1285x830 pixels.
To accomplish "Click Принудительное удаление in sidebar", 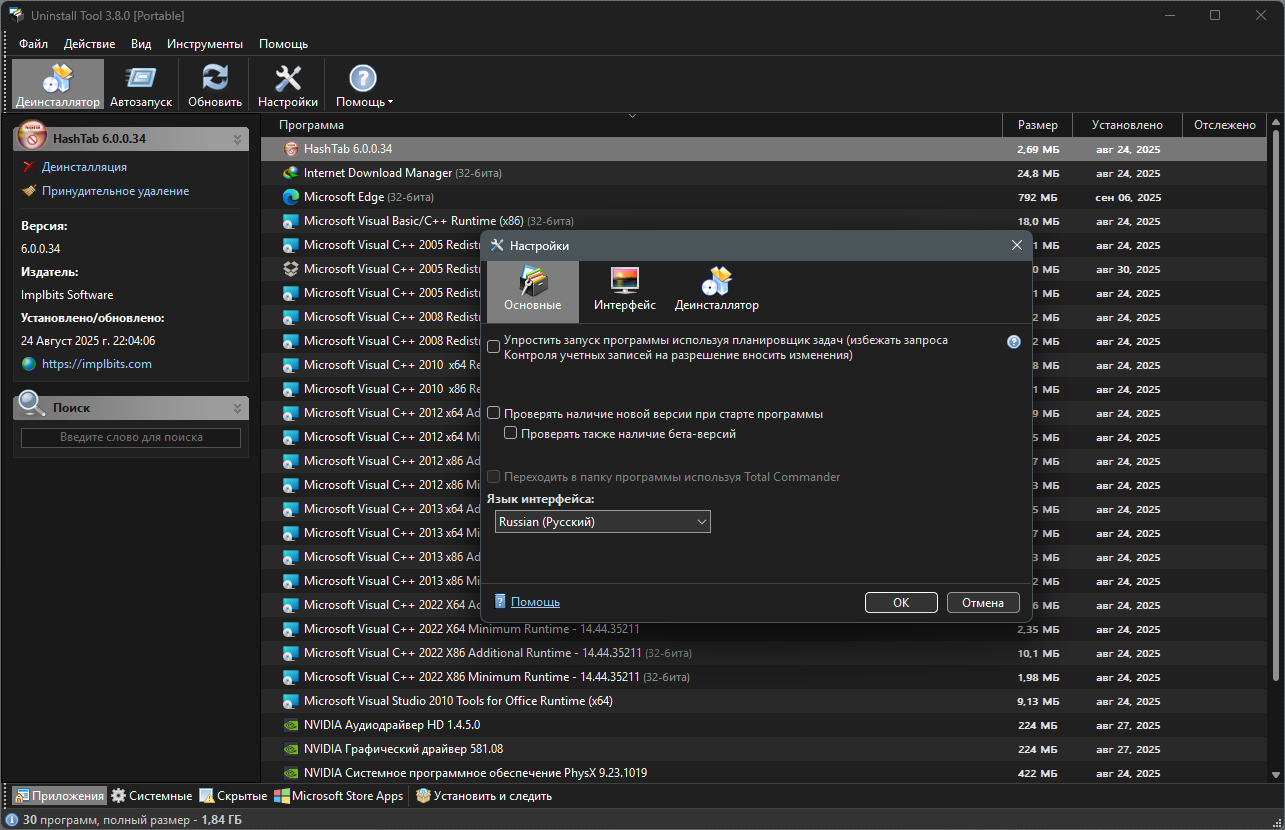I will coord(115,191).
